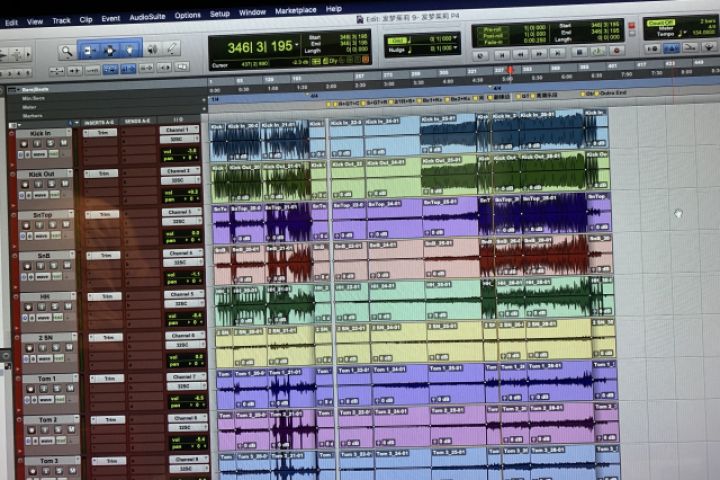
Task: Select the Trim tool in toolbar
Action: [88, 51]
